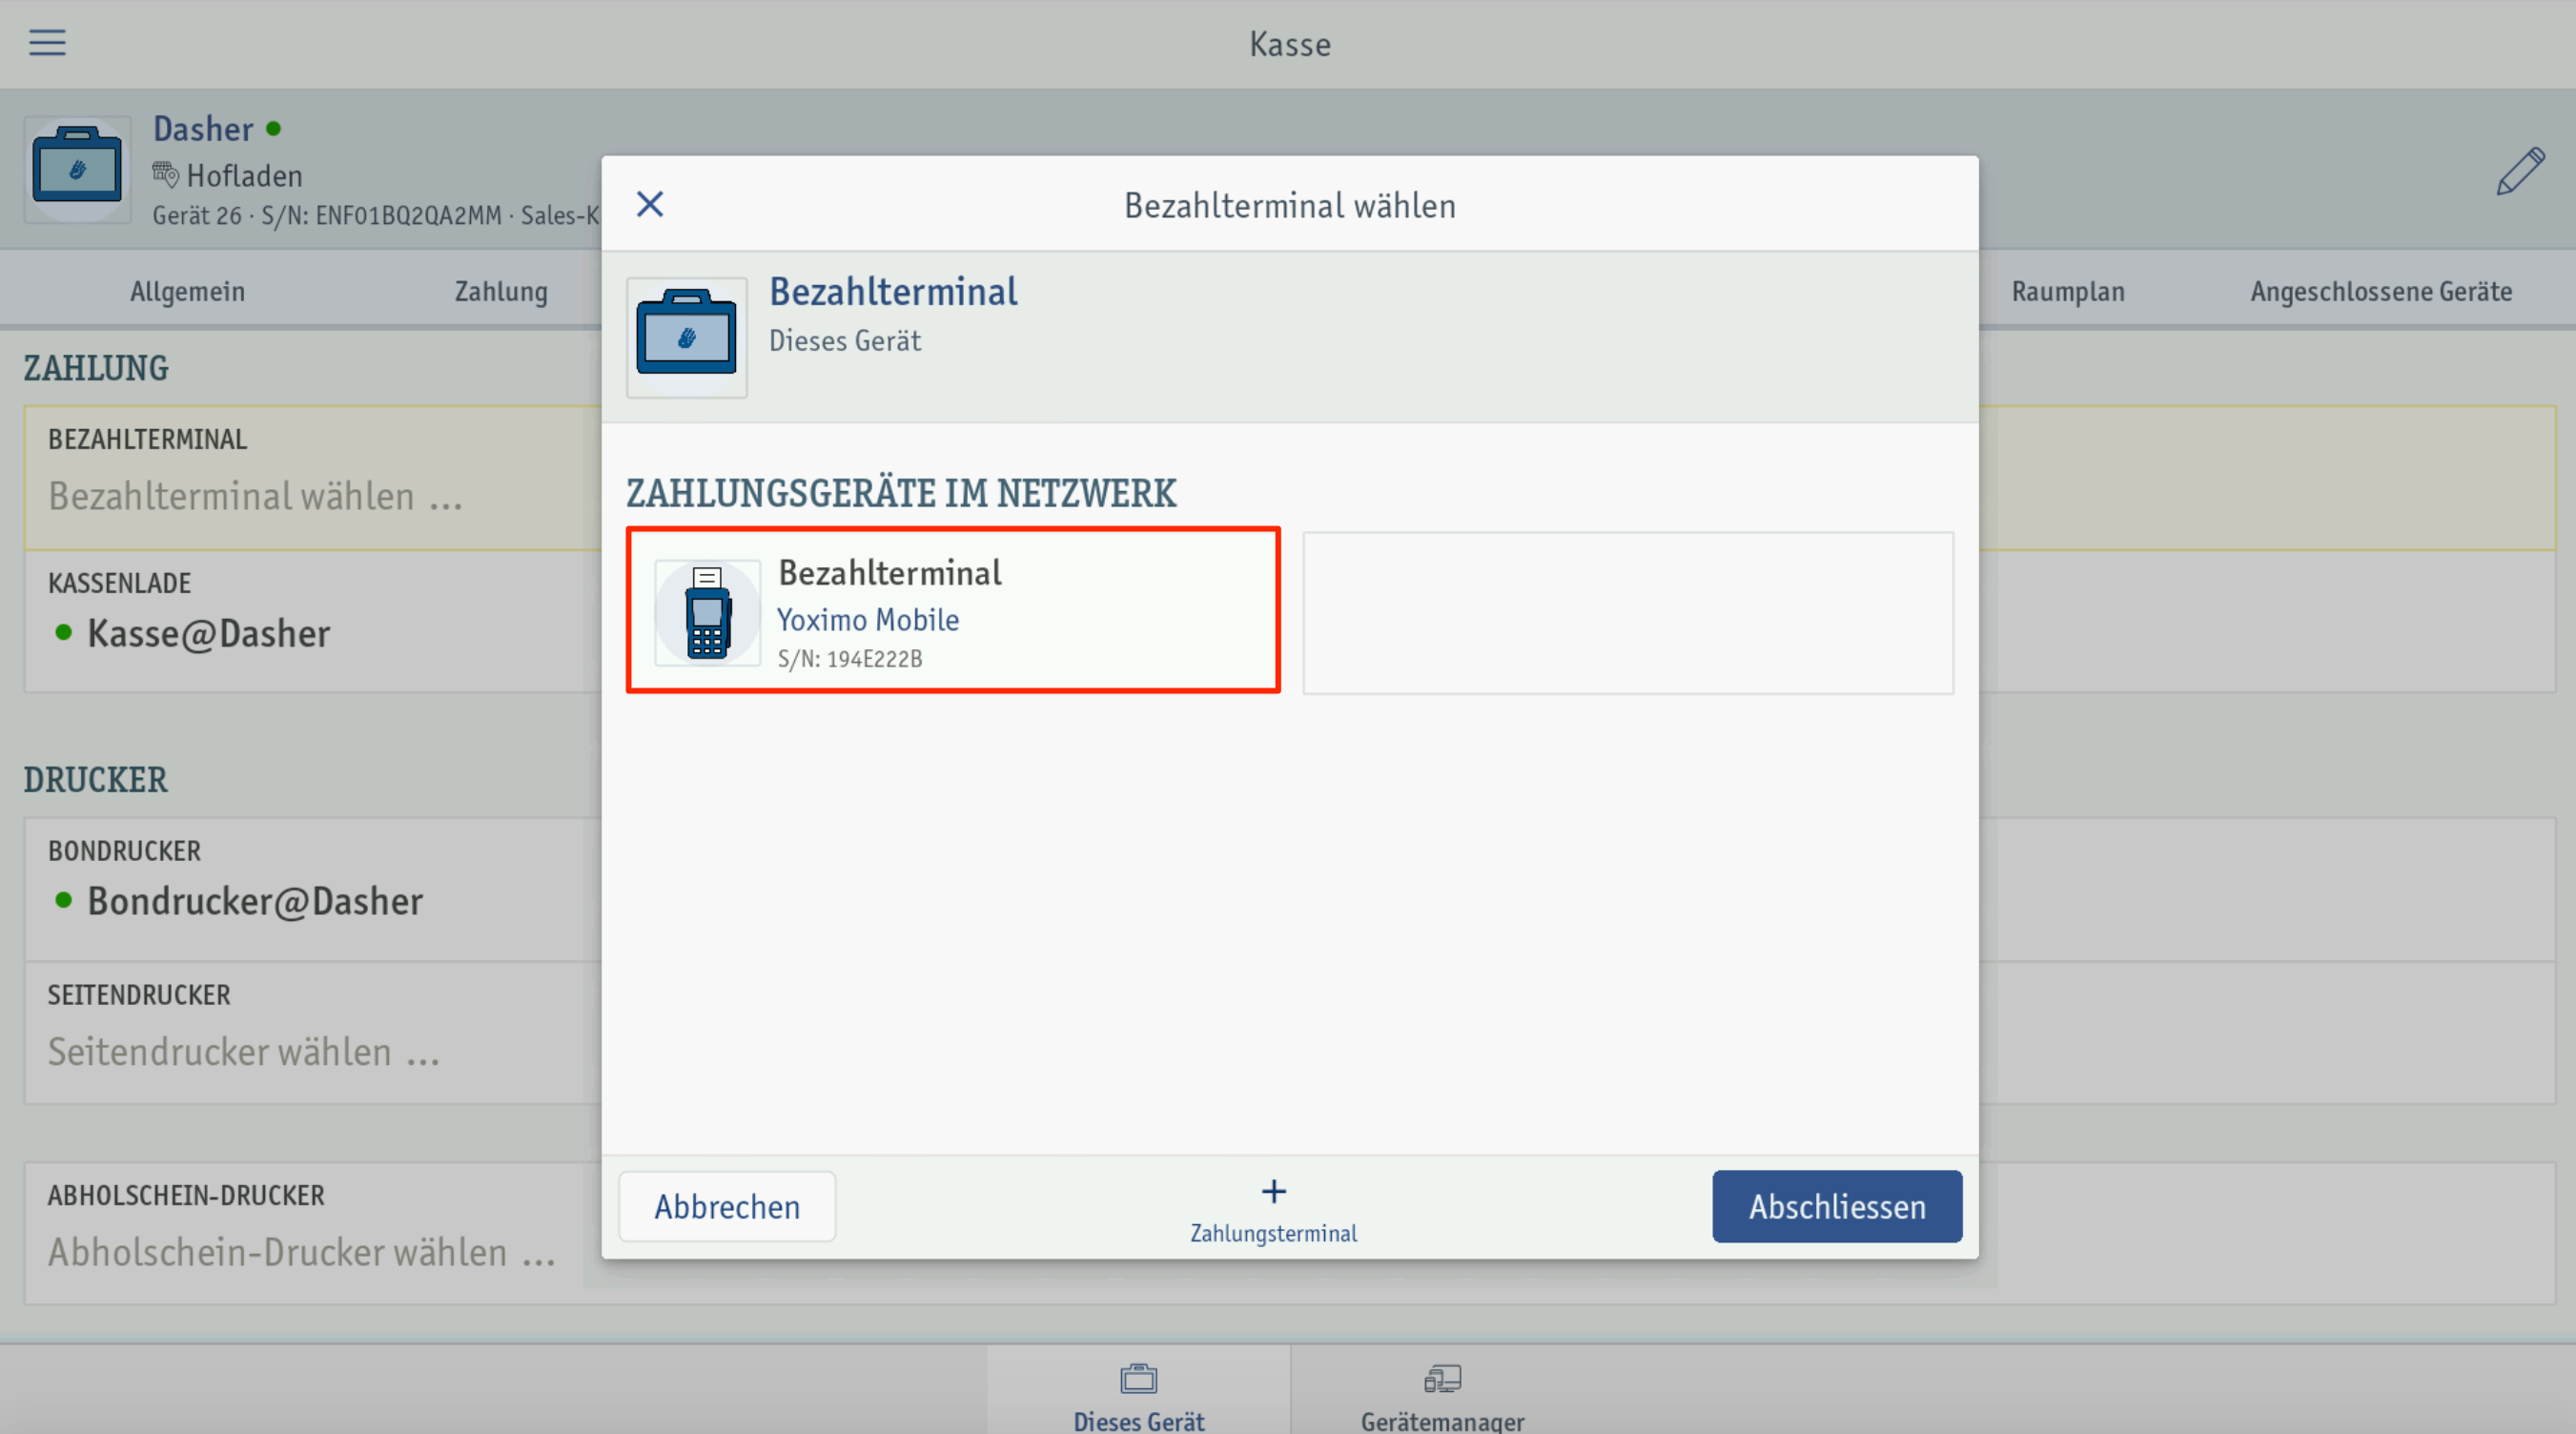
Task: Click the DRUCKER section heading
Action: 96,779
